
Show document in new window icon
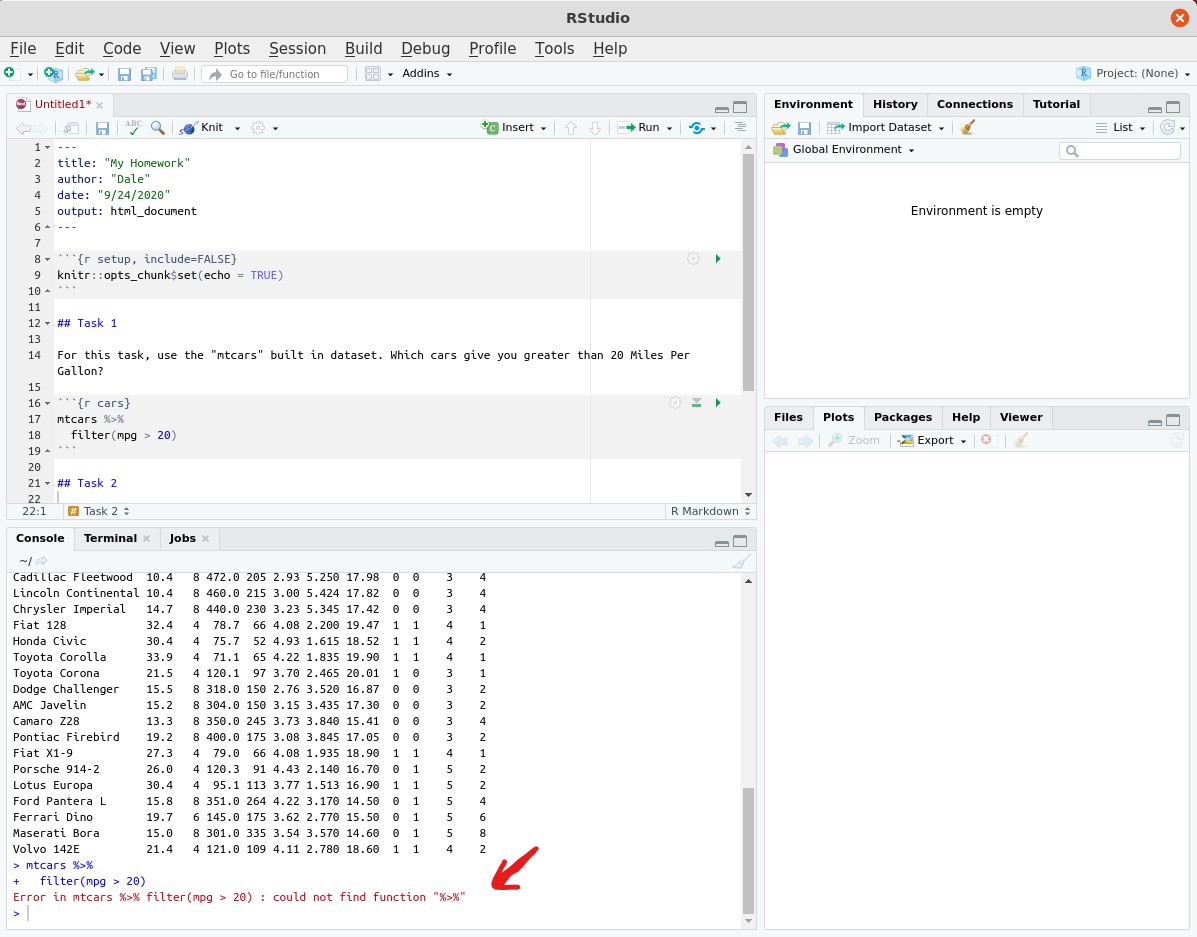[71, 128]
